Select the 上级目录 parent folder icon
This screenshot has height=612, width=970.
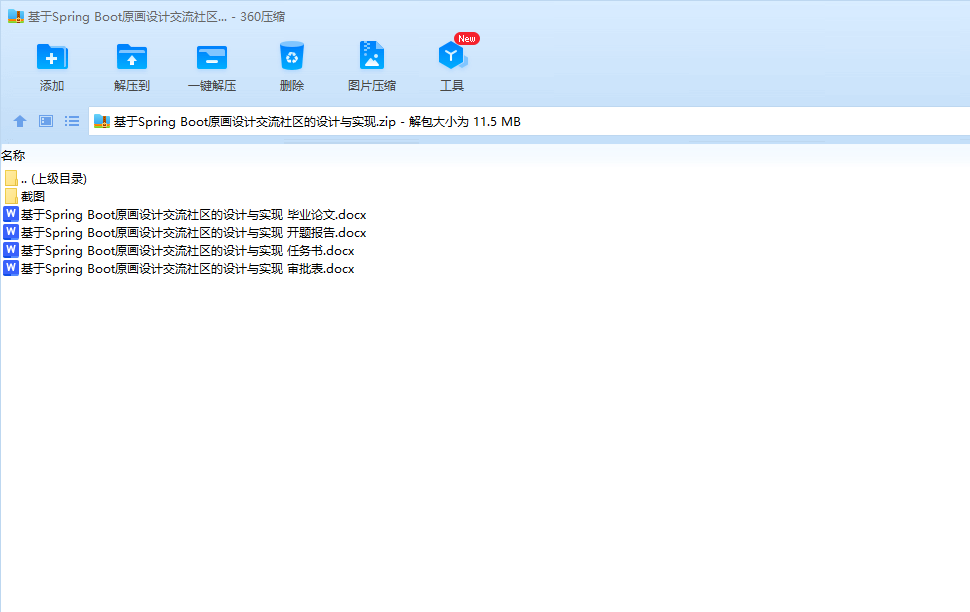[x=11, y=179]
